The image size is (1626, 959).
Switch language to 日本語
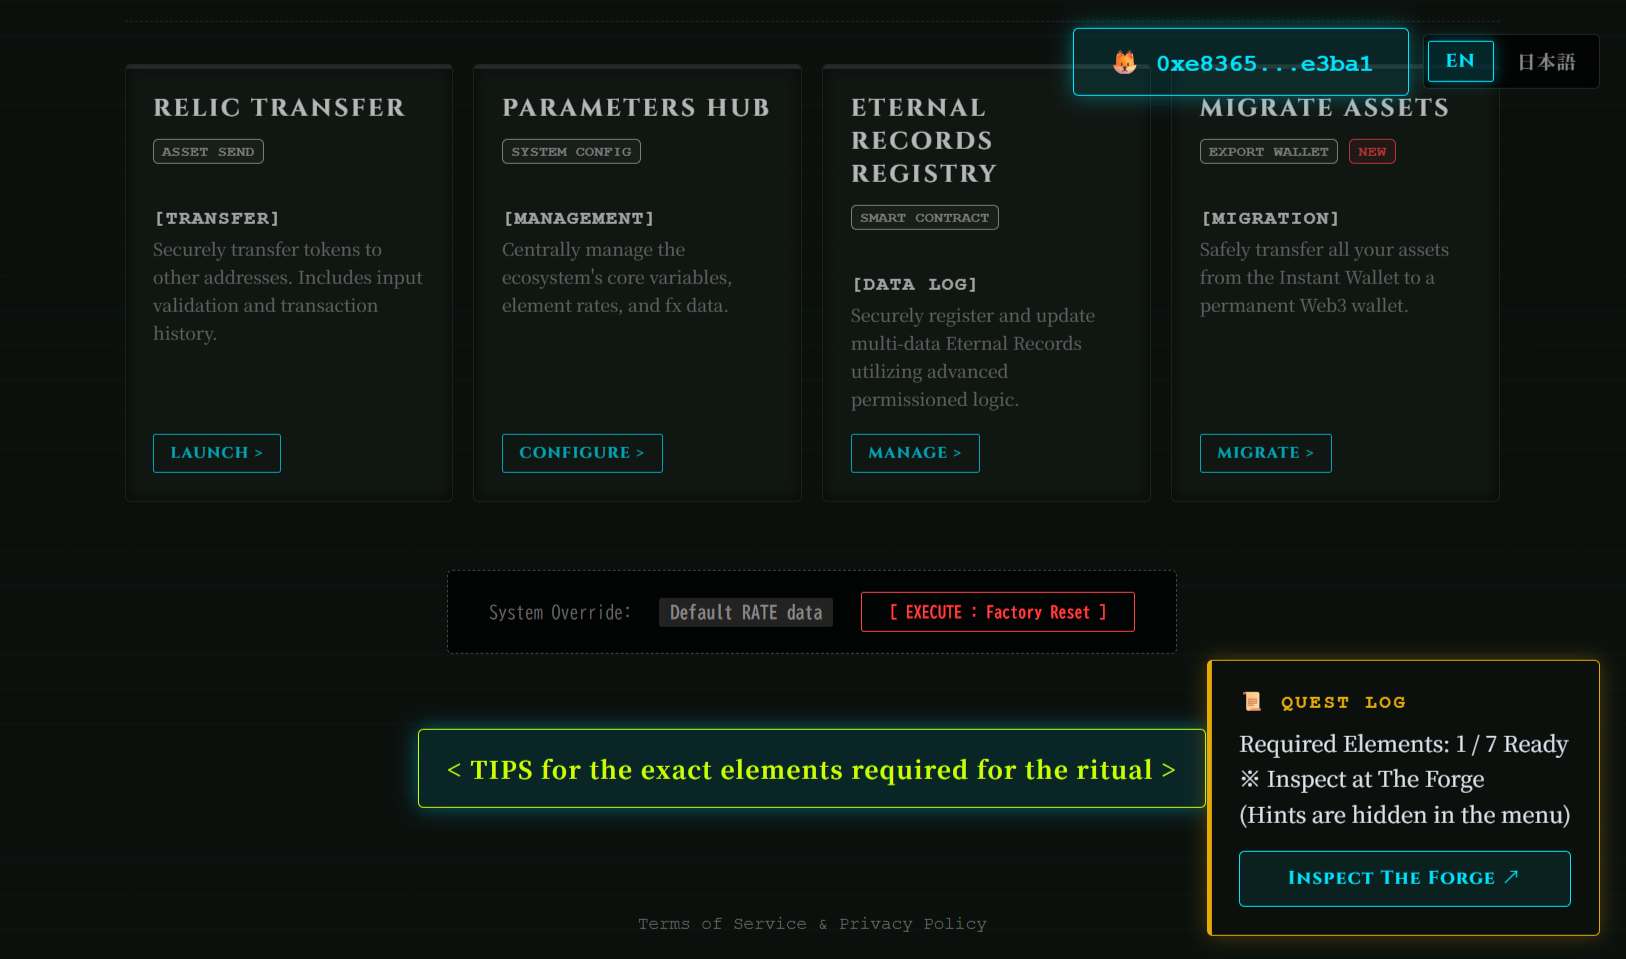click(x=1546, y=62)
